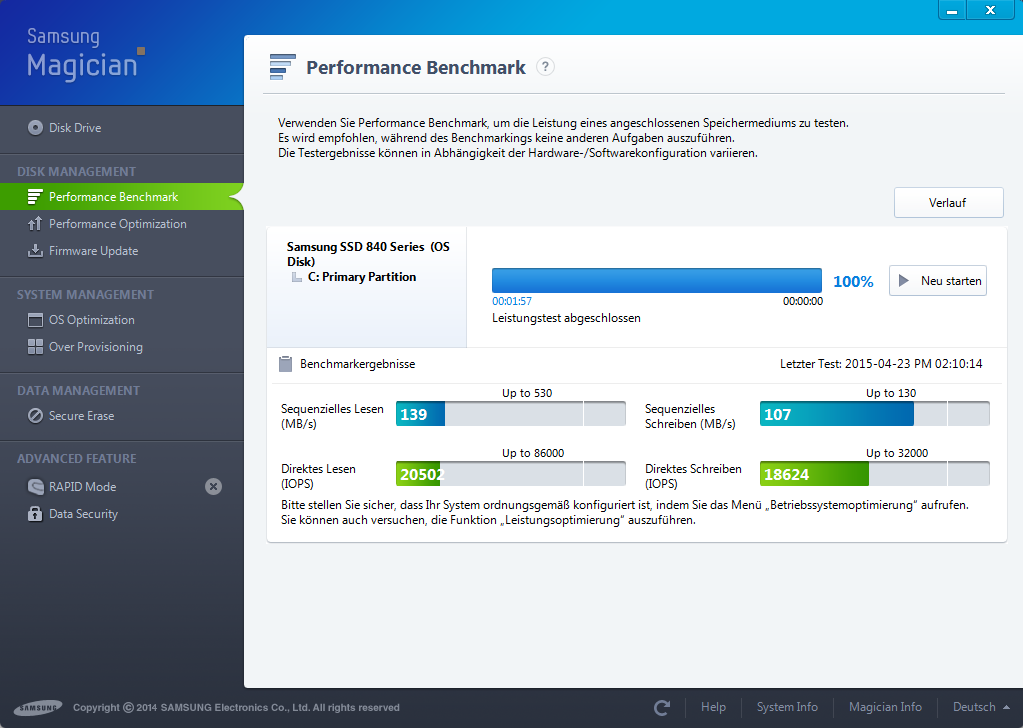Click the Firmware Update download icon
The image size is (1023, 728).
tap(35, 250)
